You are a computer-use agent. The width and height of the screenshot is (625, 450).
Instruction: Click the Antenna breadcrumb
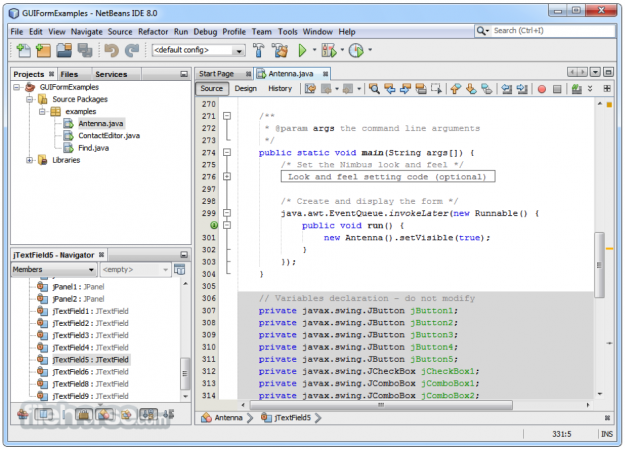point(222,418)
